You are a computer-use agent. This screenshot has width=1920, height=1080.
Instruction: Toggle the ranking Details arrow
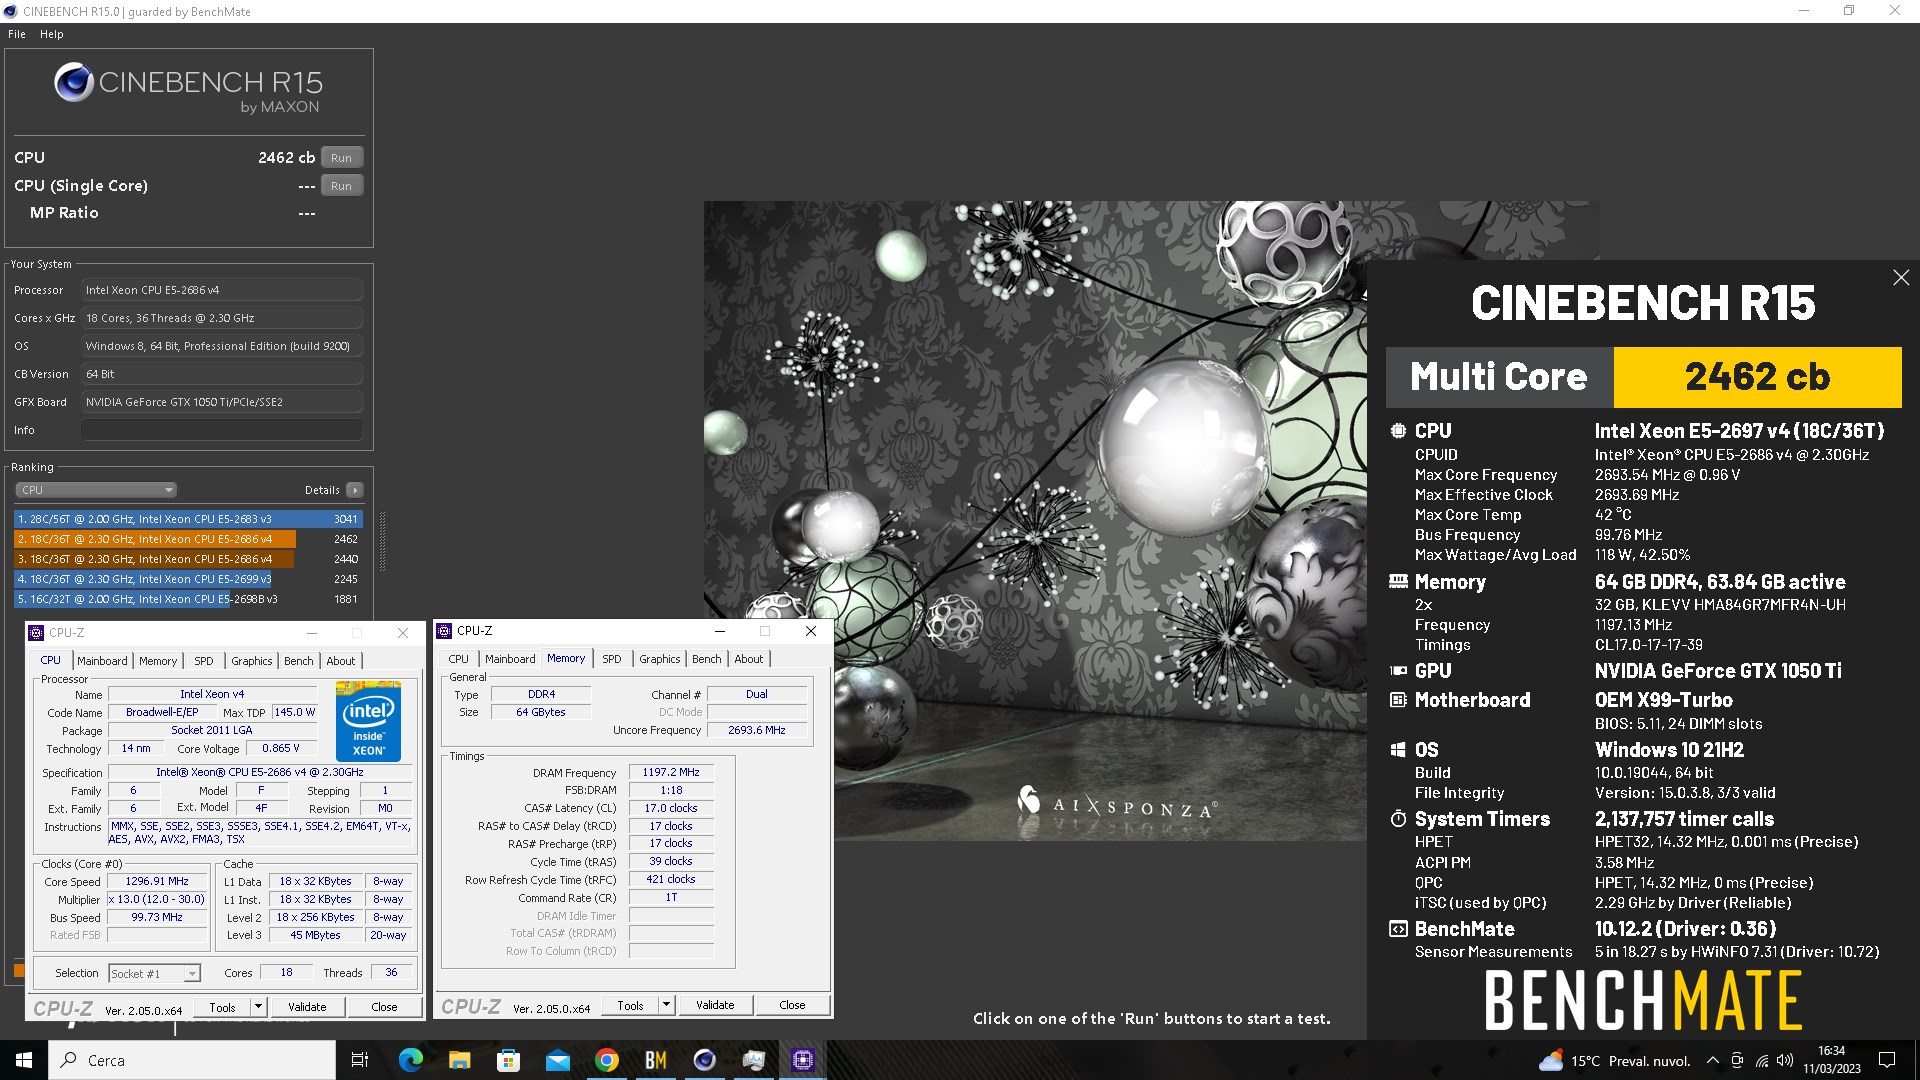point(354,490)
